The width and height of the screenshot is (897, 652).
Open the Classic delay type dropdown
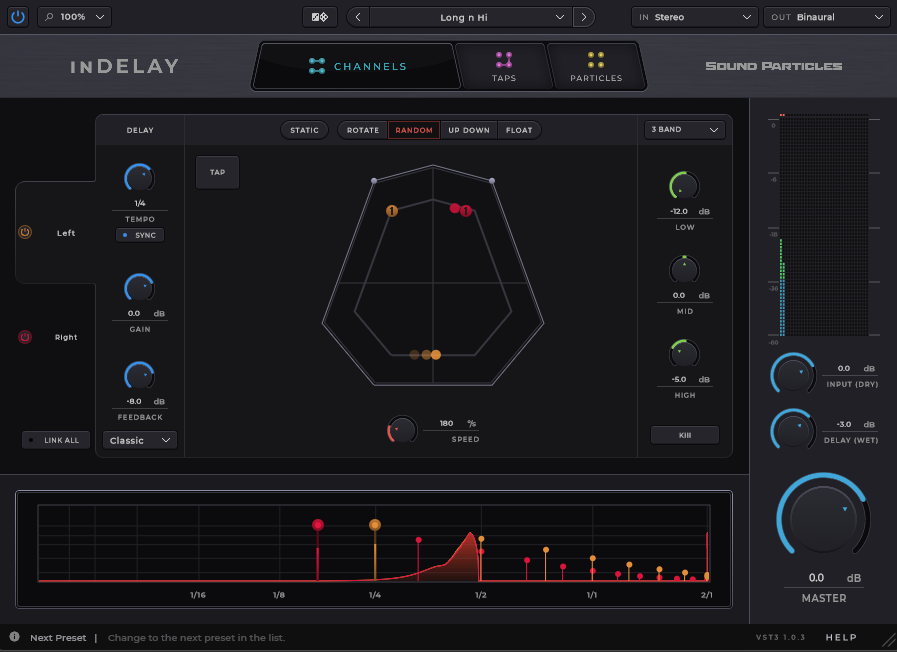(x=140, y=440)
